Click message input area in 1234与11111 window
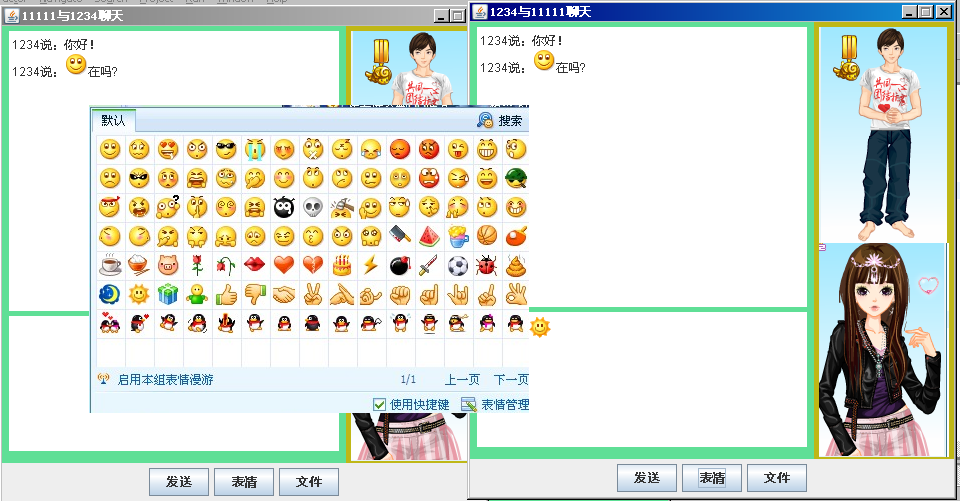This screenshot has width=960, height=501. tap(642, 380)
